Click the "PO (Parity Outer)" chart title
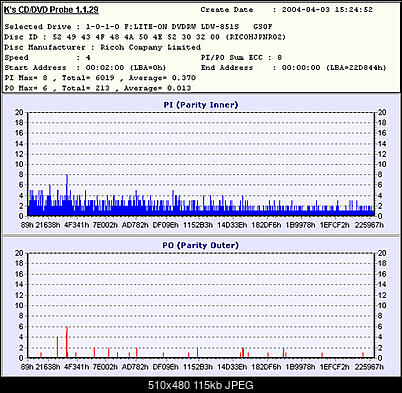Screen dimensions: 402x393 click(201, 246)
